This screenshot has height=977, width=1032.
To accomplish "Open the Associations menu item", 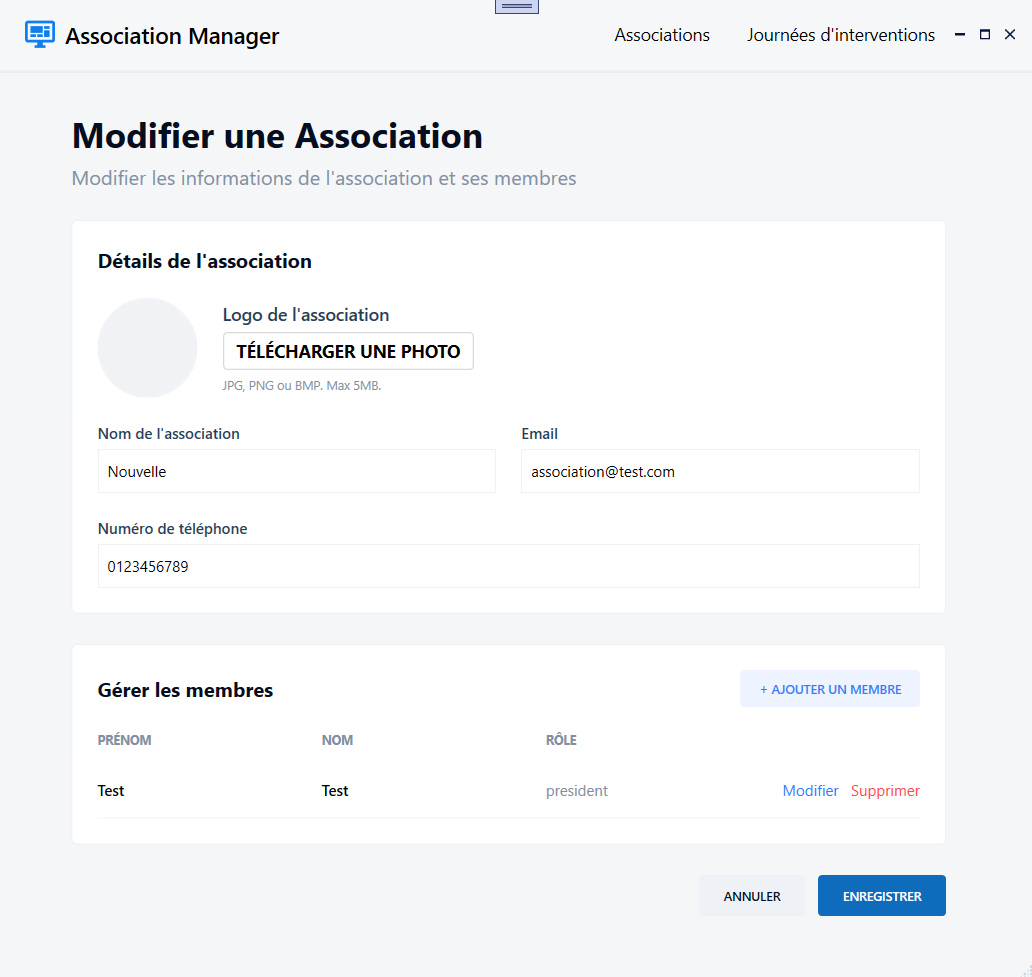I will pyautogui.click(x=661, y=35).
